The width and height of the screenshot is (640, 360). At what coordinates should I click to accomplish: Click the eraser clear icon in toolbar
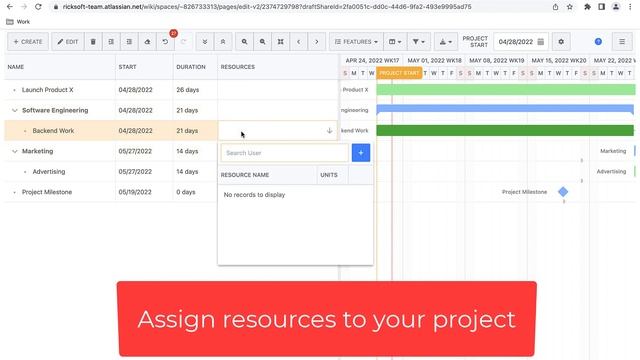click(147, 42)
